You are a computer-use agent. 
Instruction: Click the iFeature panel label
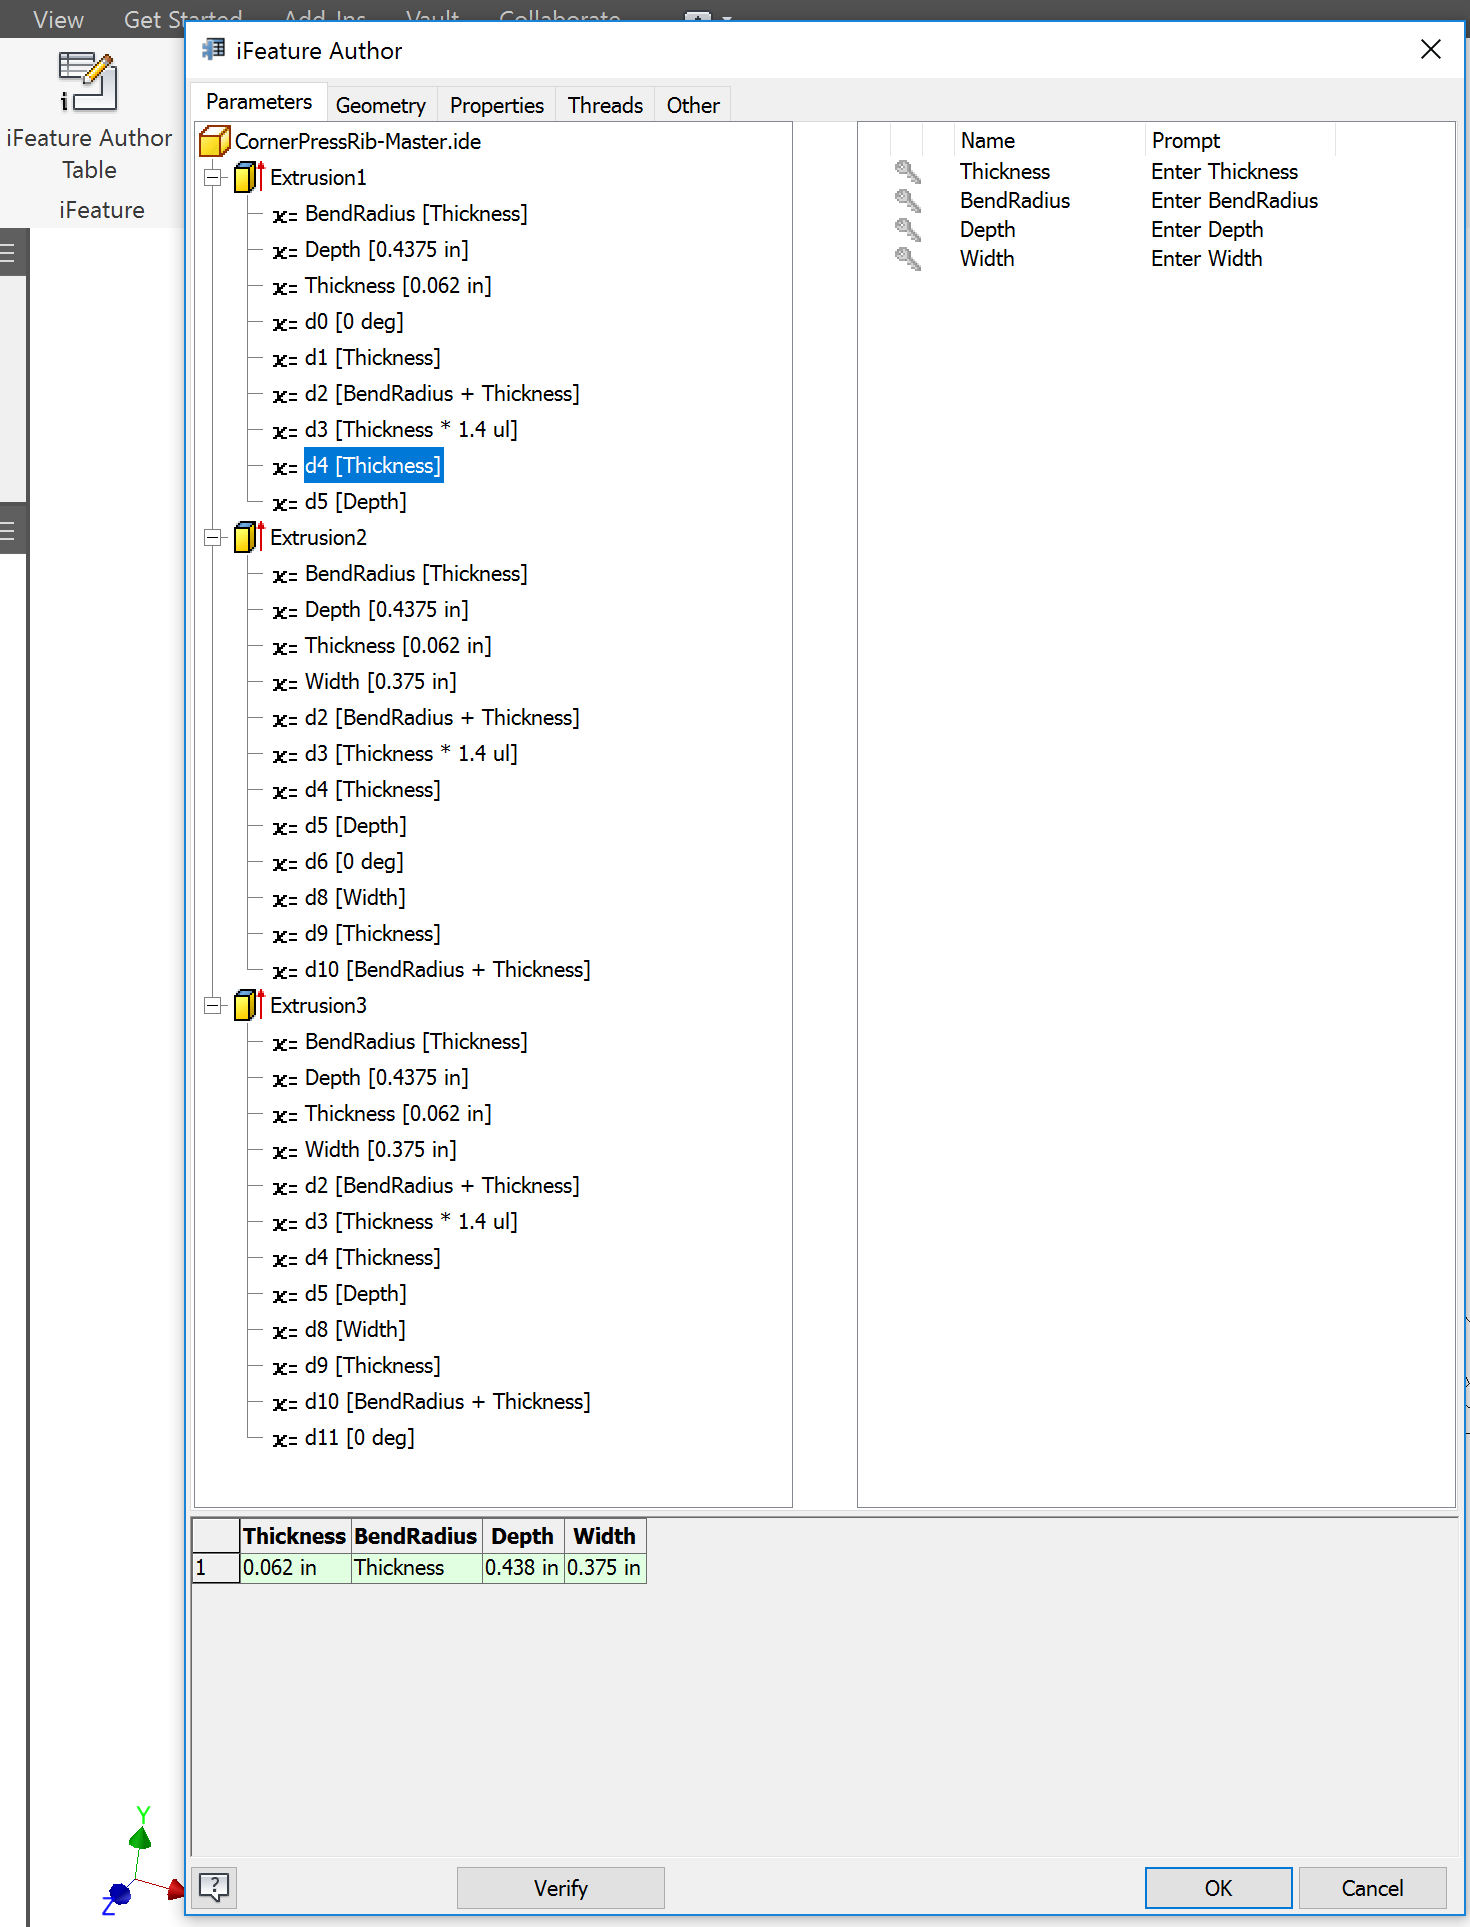[101, 210]
